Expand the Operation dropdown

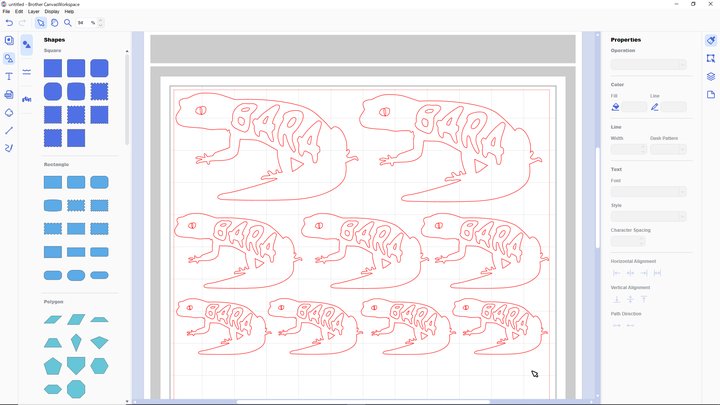click(x=648, y=64)
